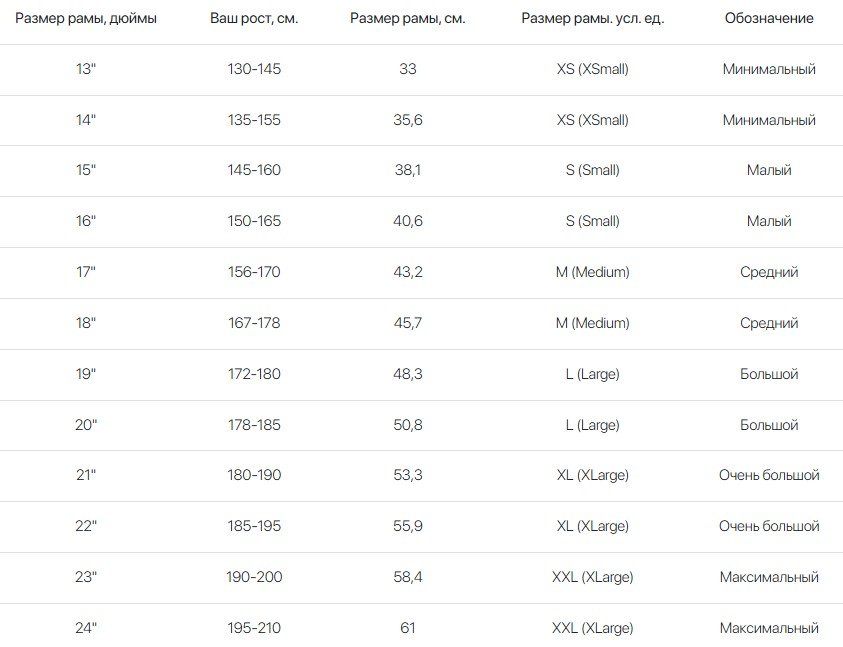Select the 24" frame size cell
The height and width of the screenshot is (647, 843).
point(86,628)
